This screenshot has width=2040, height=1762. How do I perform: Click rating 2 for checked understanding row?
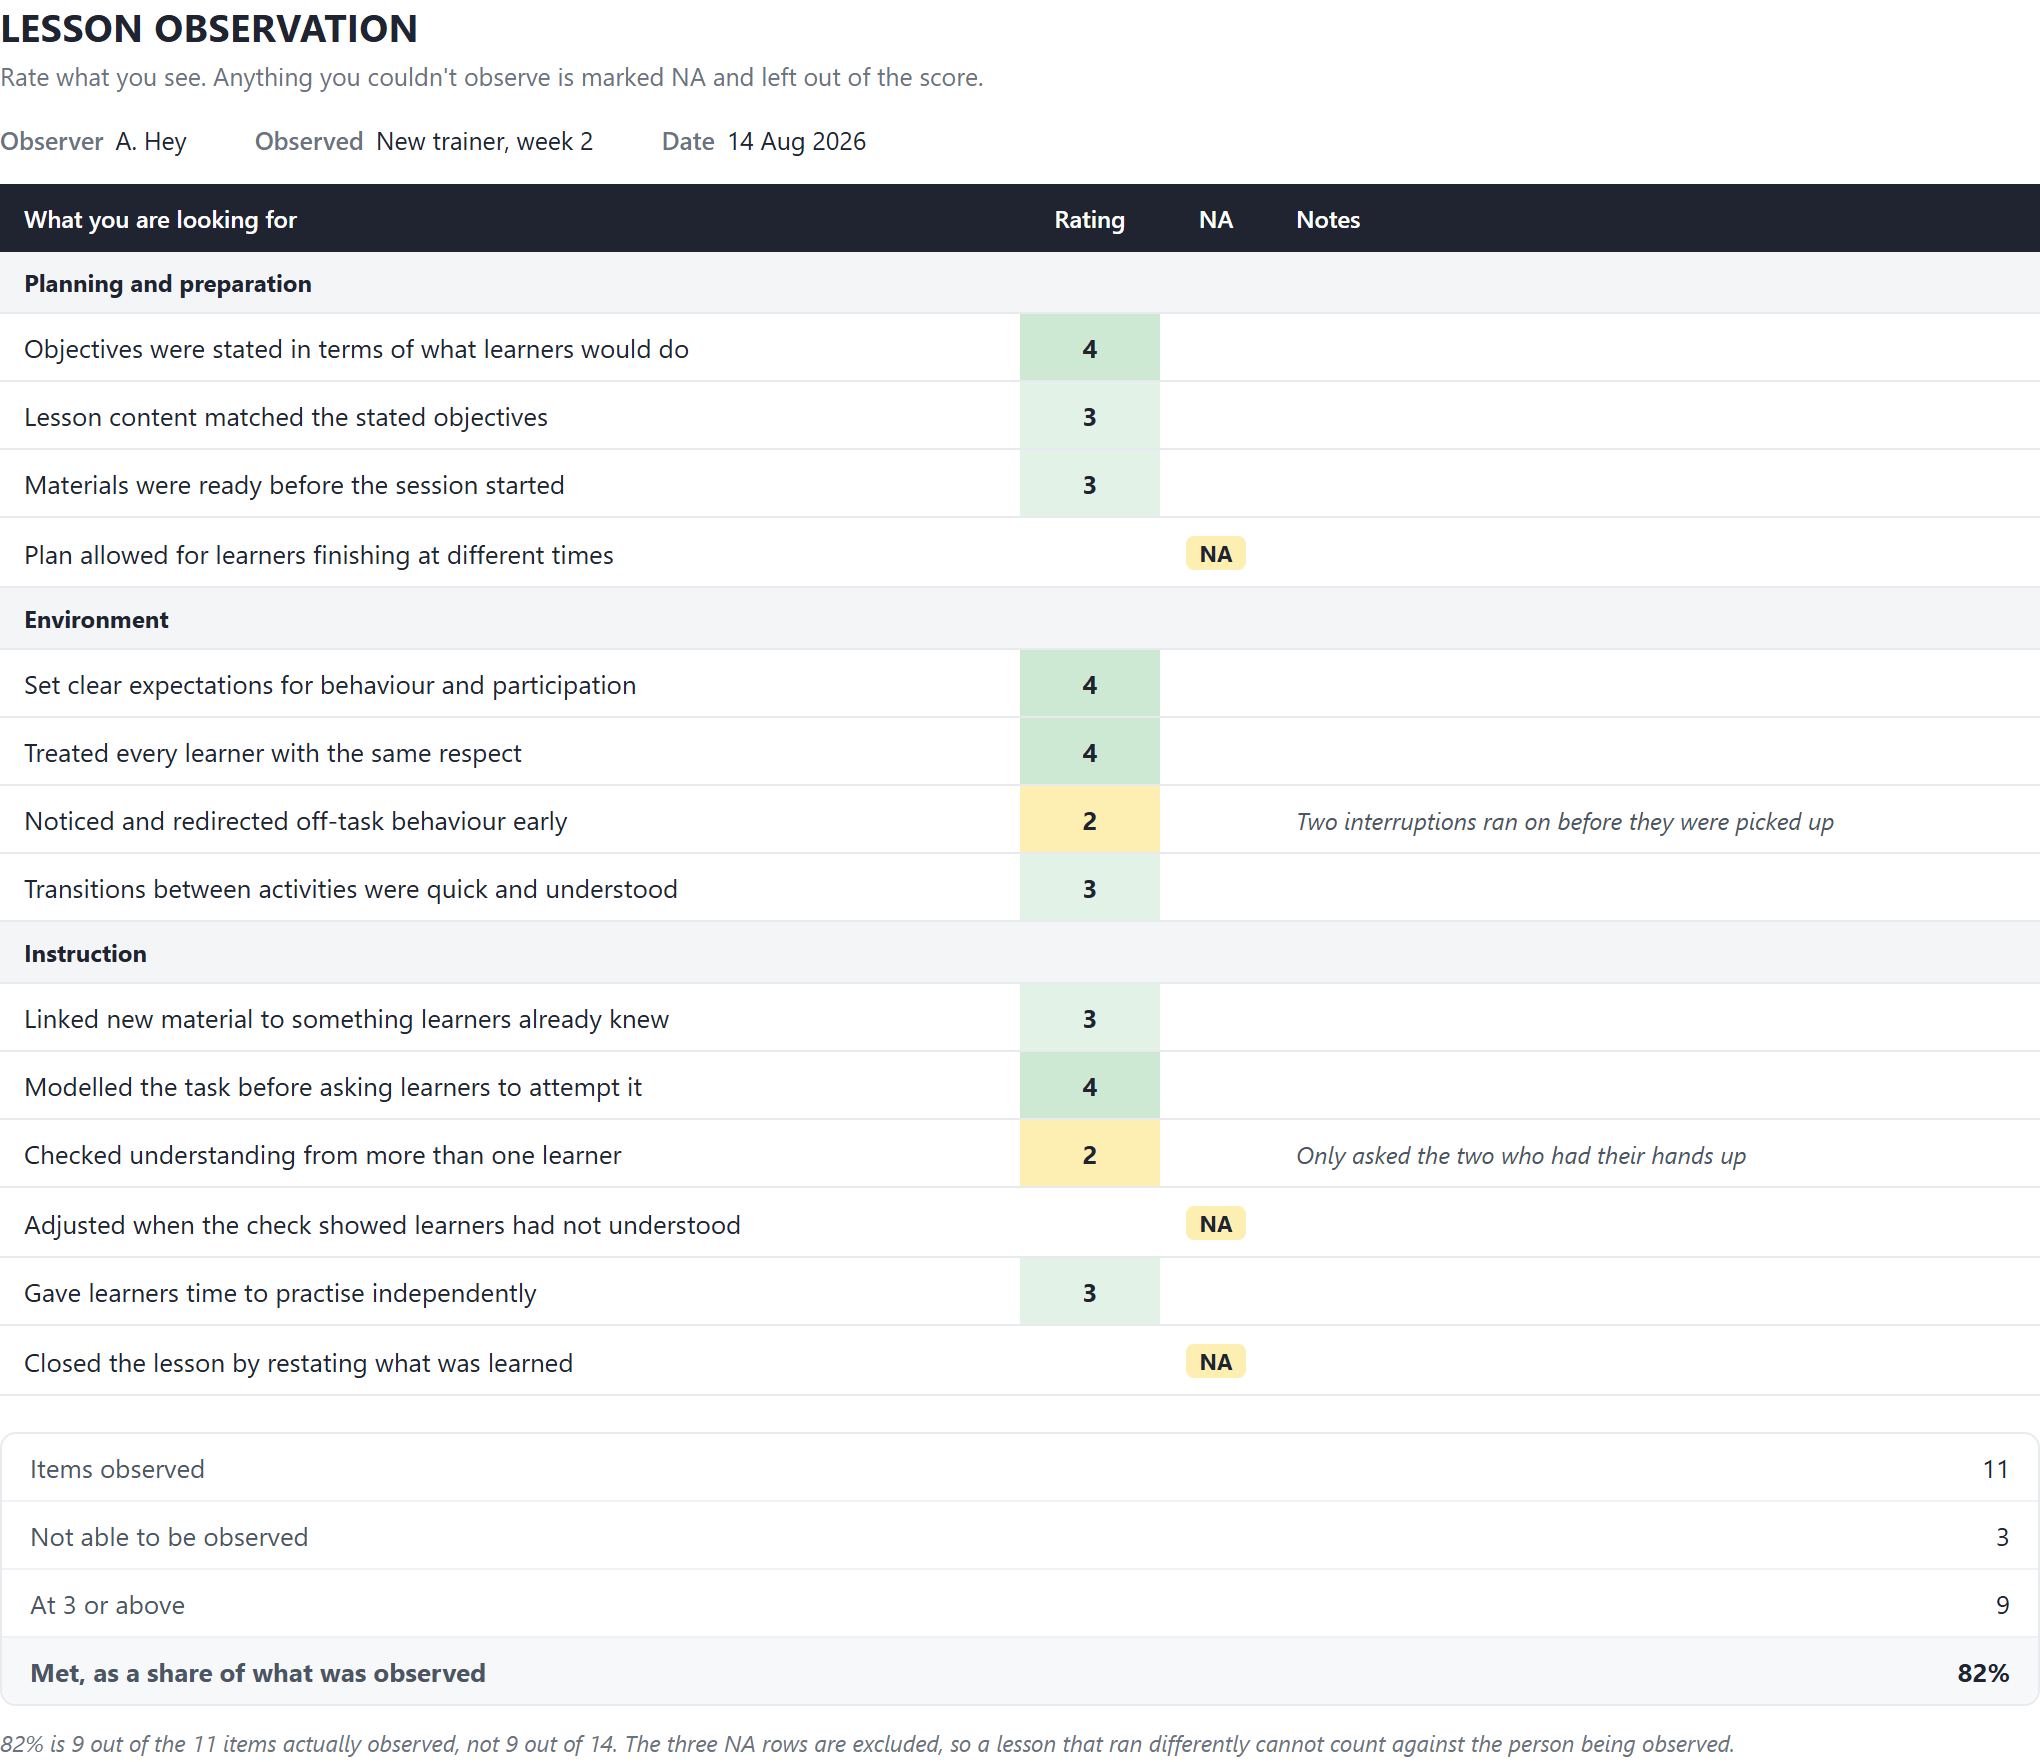pyautogui.click(x=1089, y=1154)
